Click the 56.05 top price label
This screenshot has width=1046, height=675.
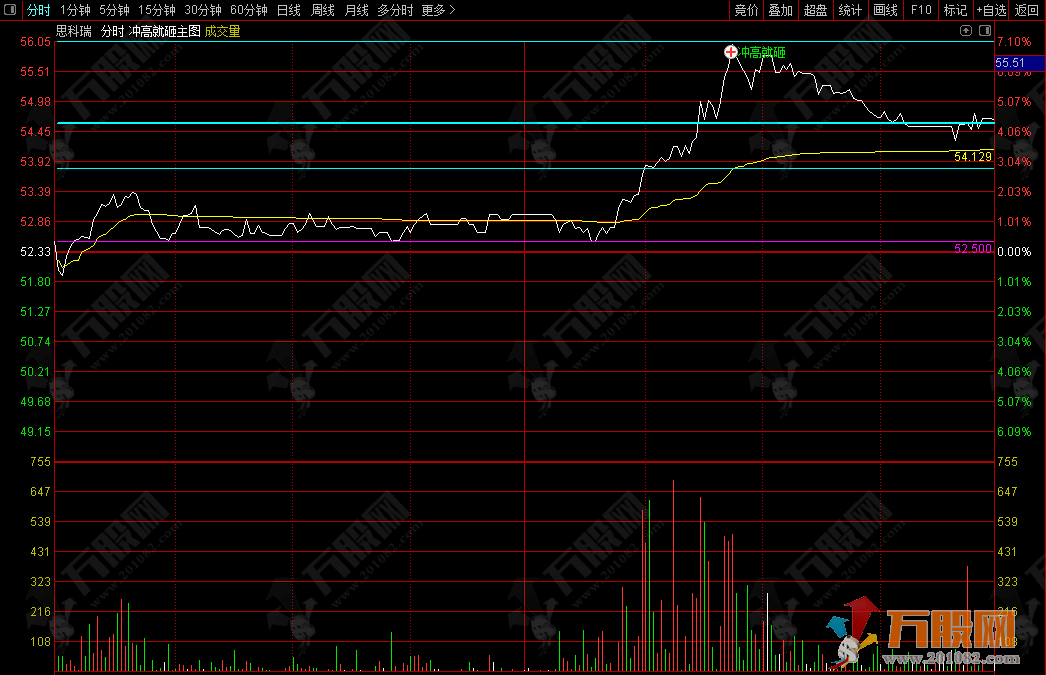click(x=35, y=41)
